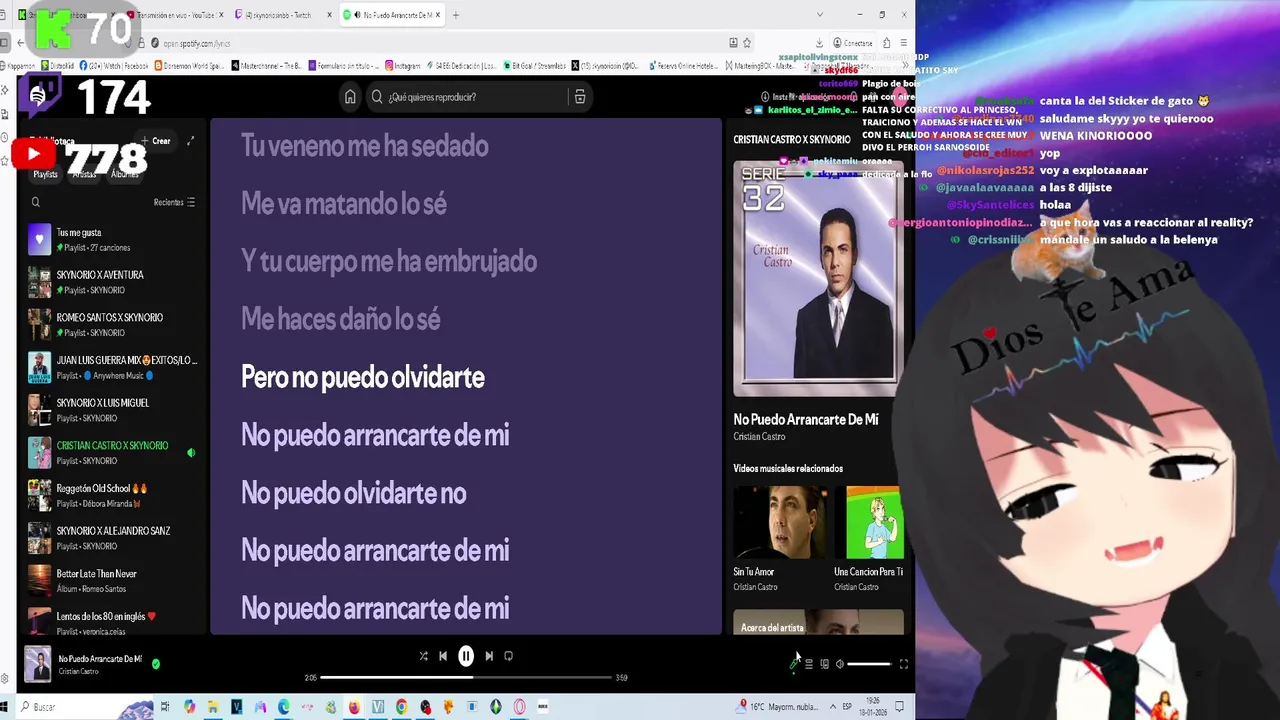Open ROMEO SANTOS X SKYNORIO playlist
Viewport: 1280px width, 720px height.
coord(115,325)
